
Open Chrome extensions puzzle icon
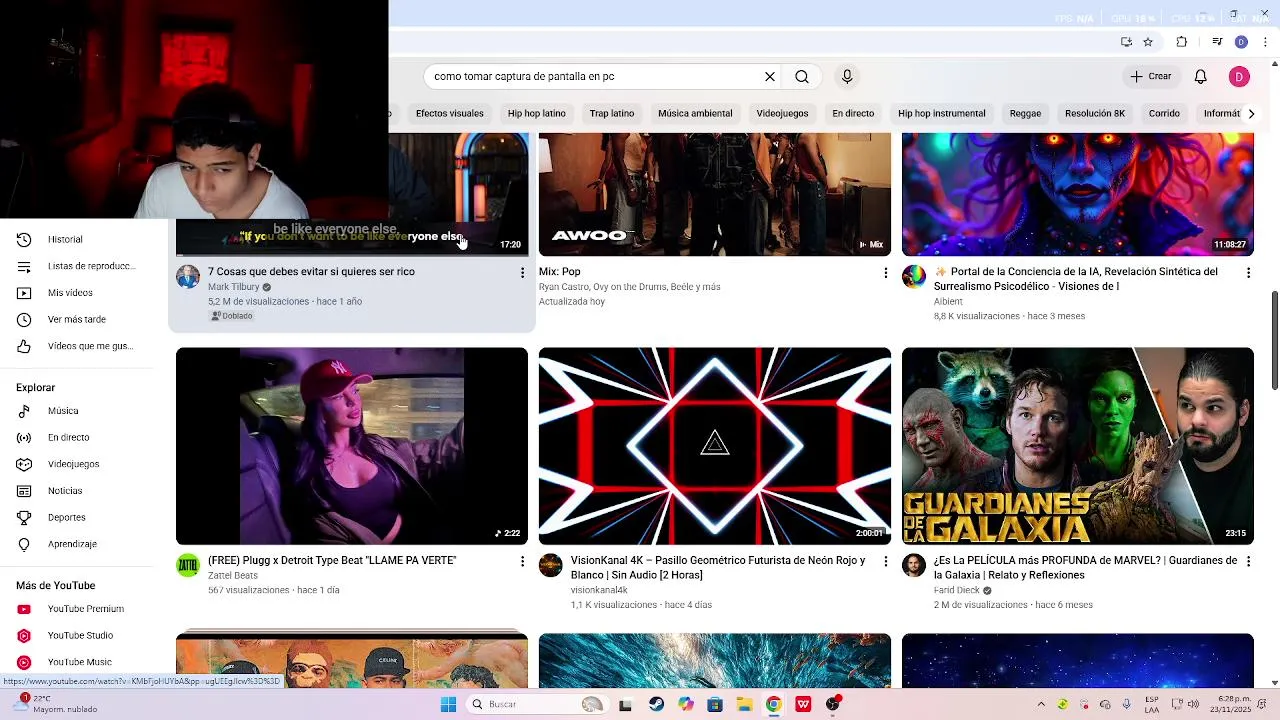coord(1182,42)
